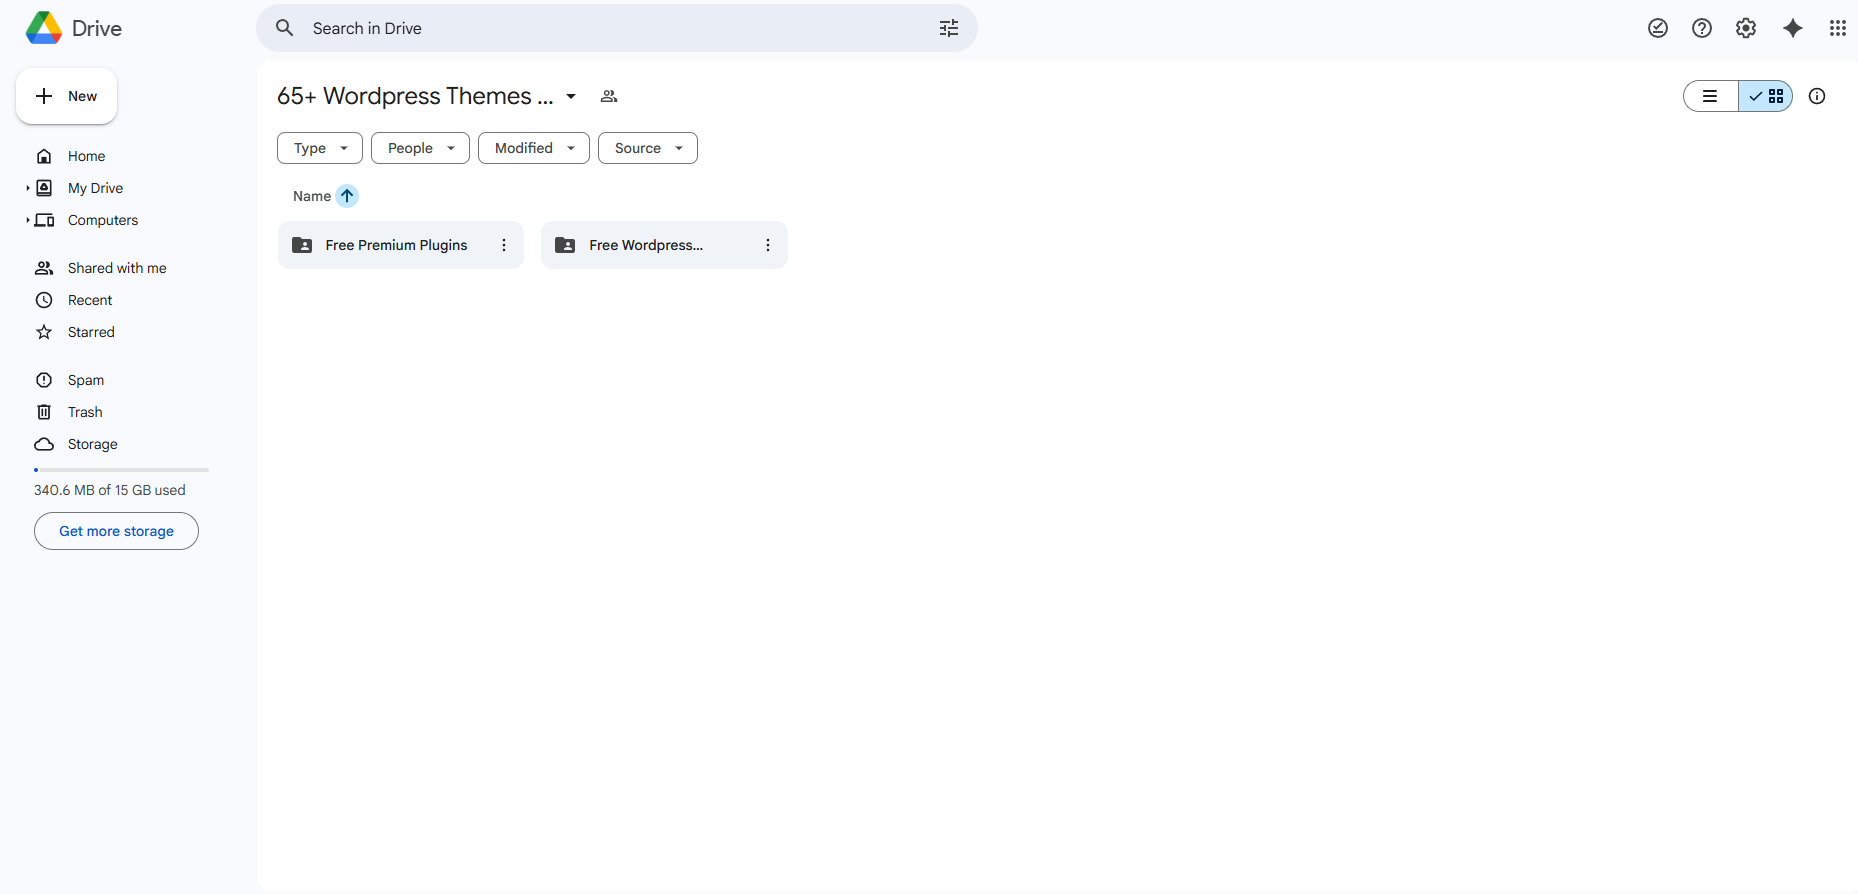View details with the info icon
The image size is (1858, 894).
pos(1817,96)
